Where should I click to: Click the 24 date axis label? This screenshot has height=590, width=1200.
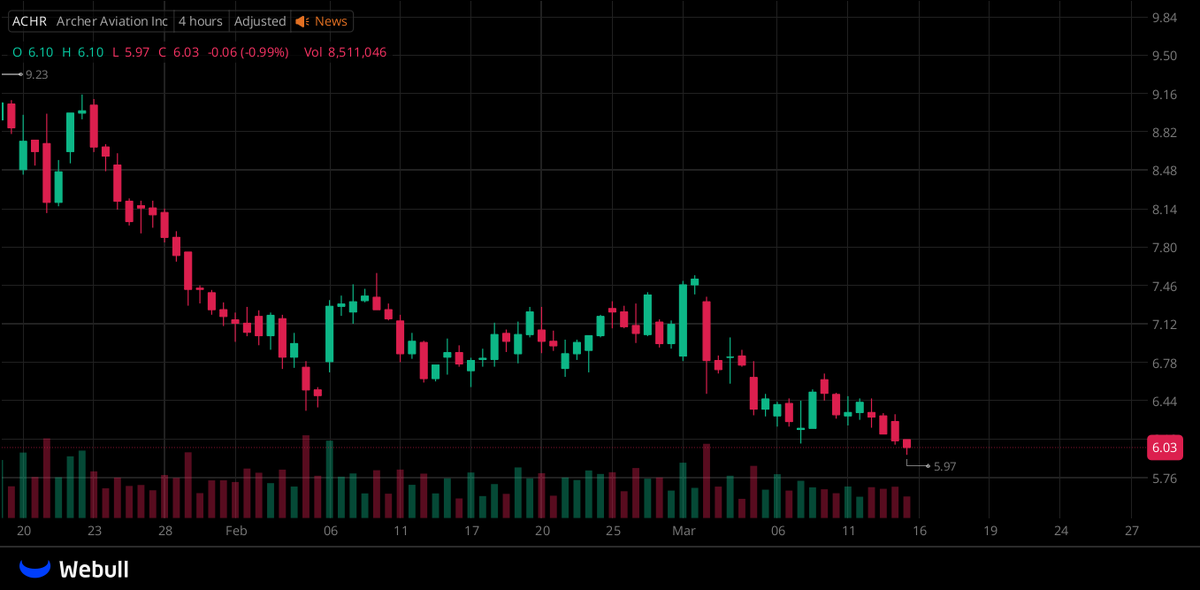click(1061, 531)
